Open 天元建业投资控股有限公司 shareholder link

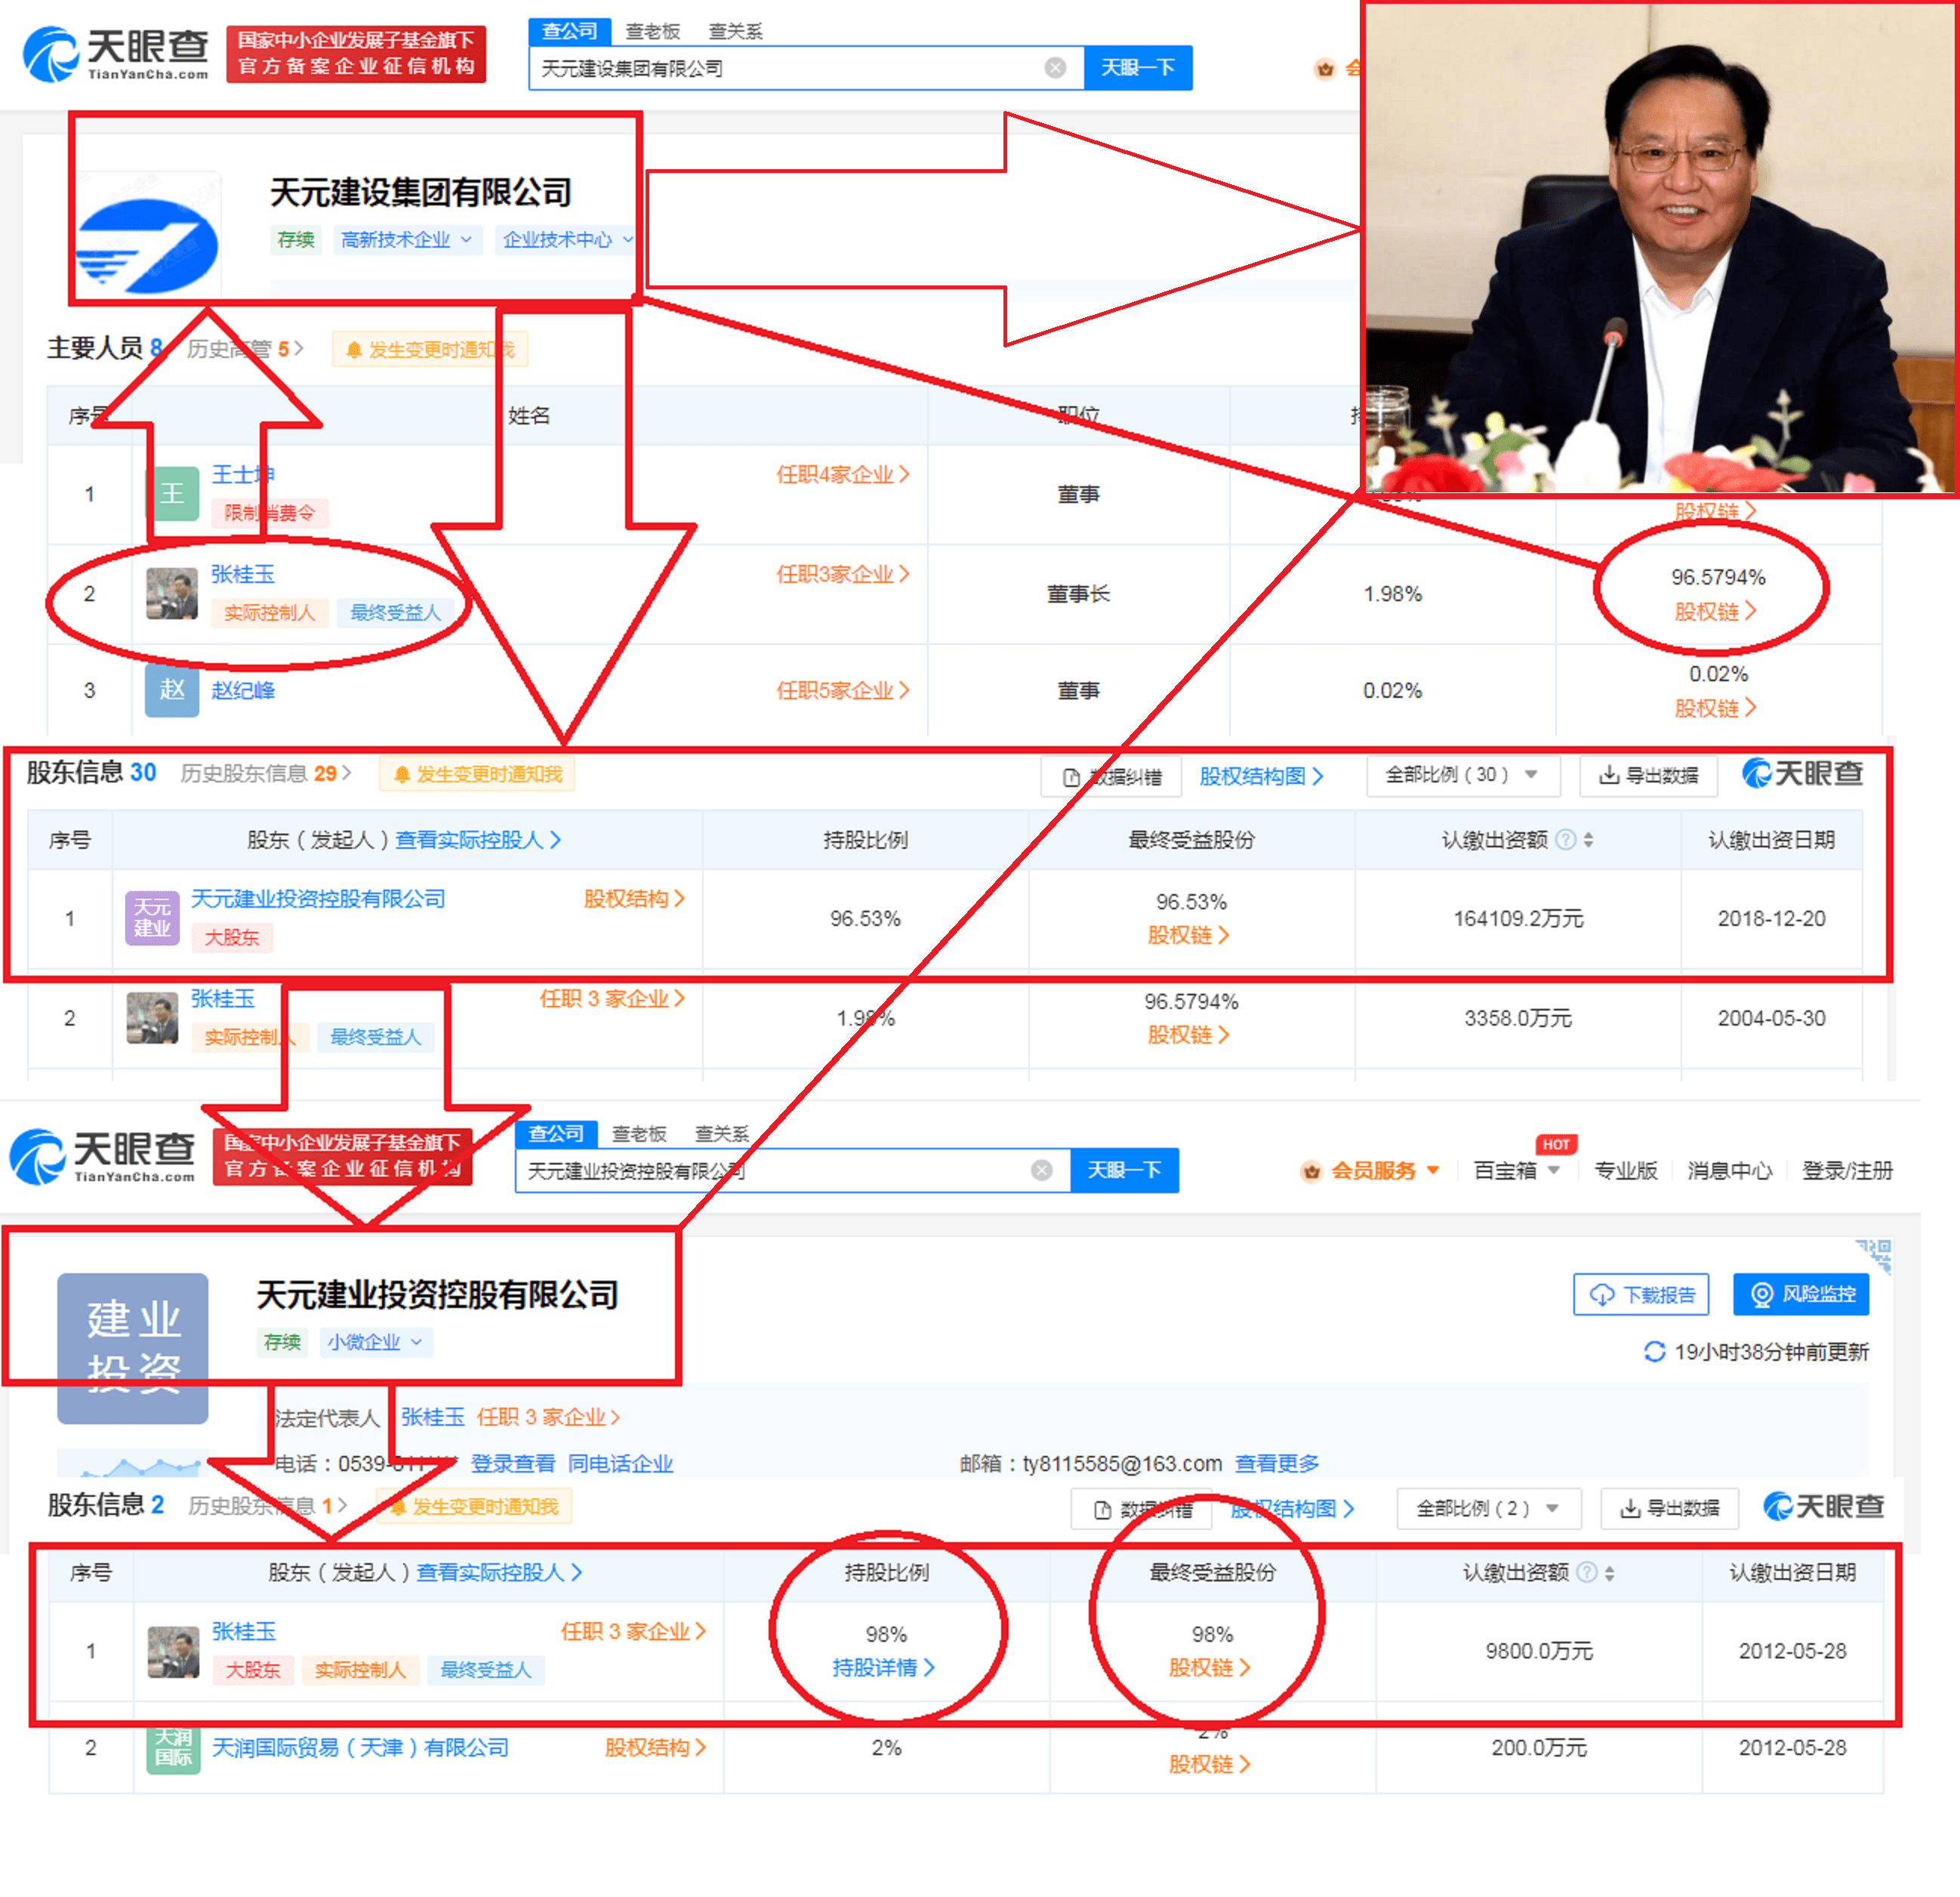point(318,898)
